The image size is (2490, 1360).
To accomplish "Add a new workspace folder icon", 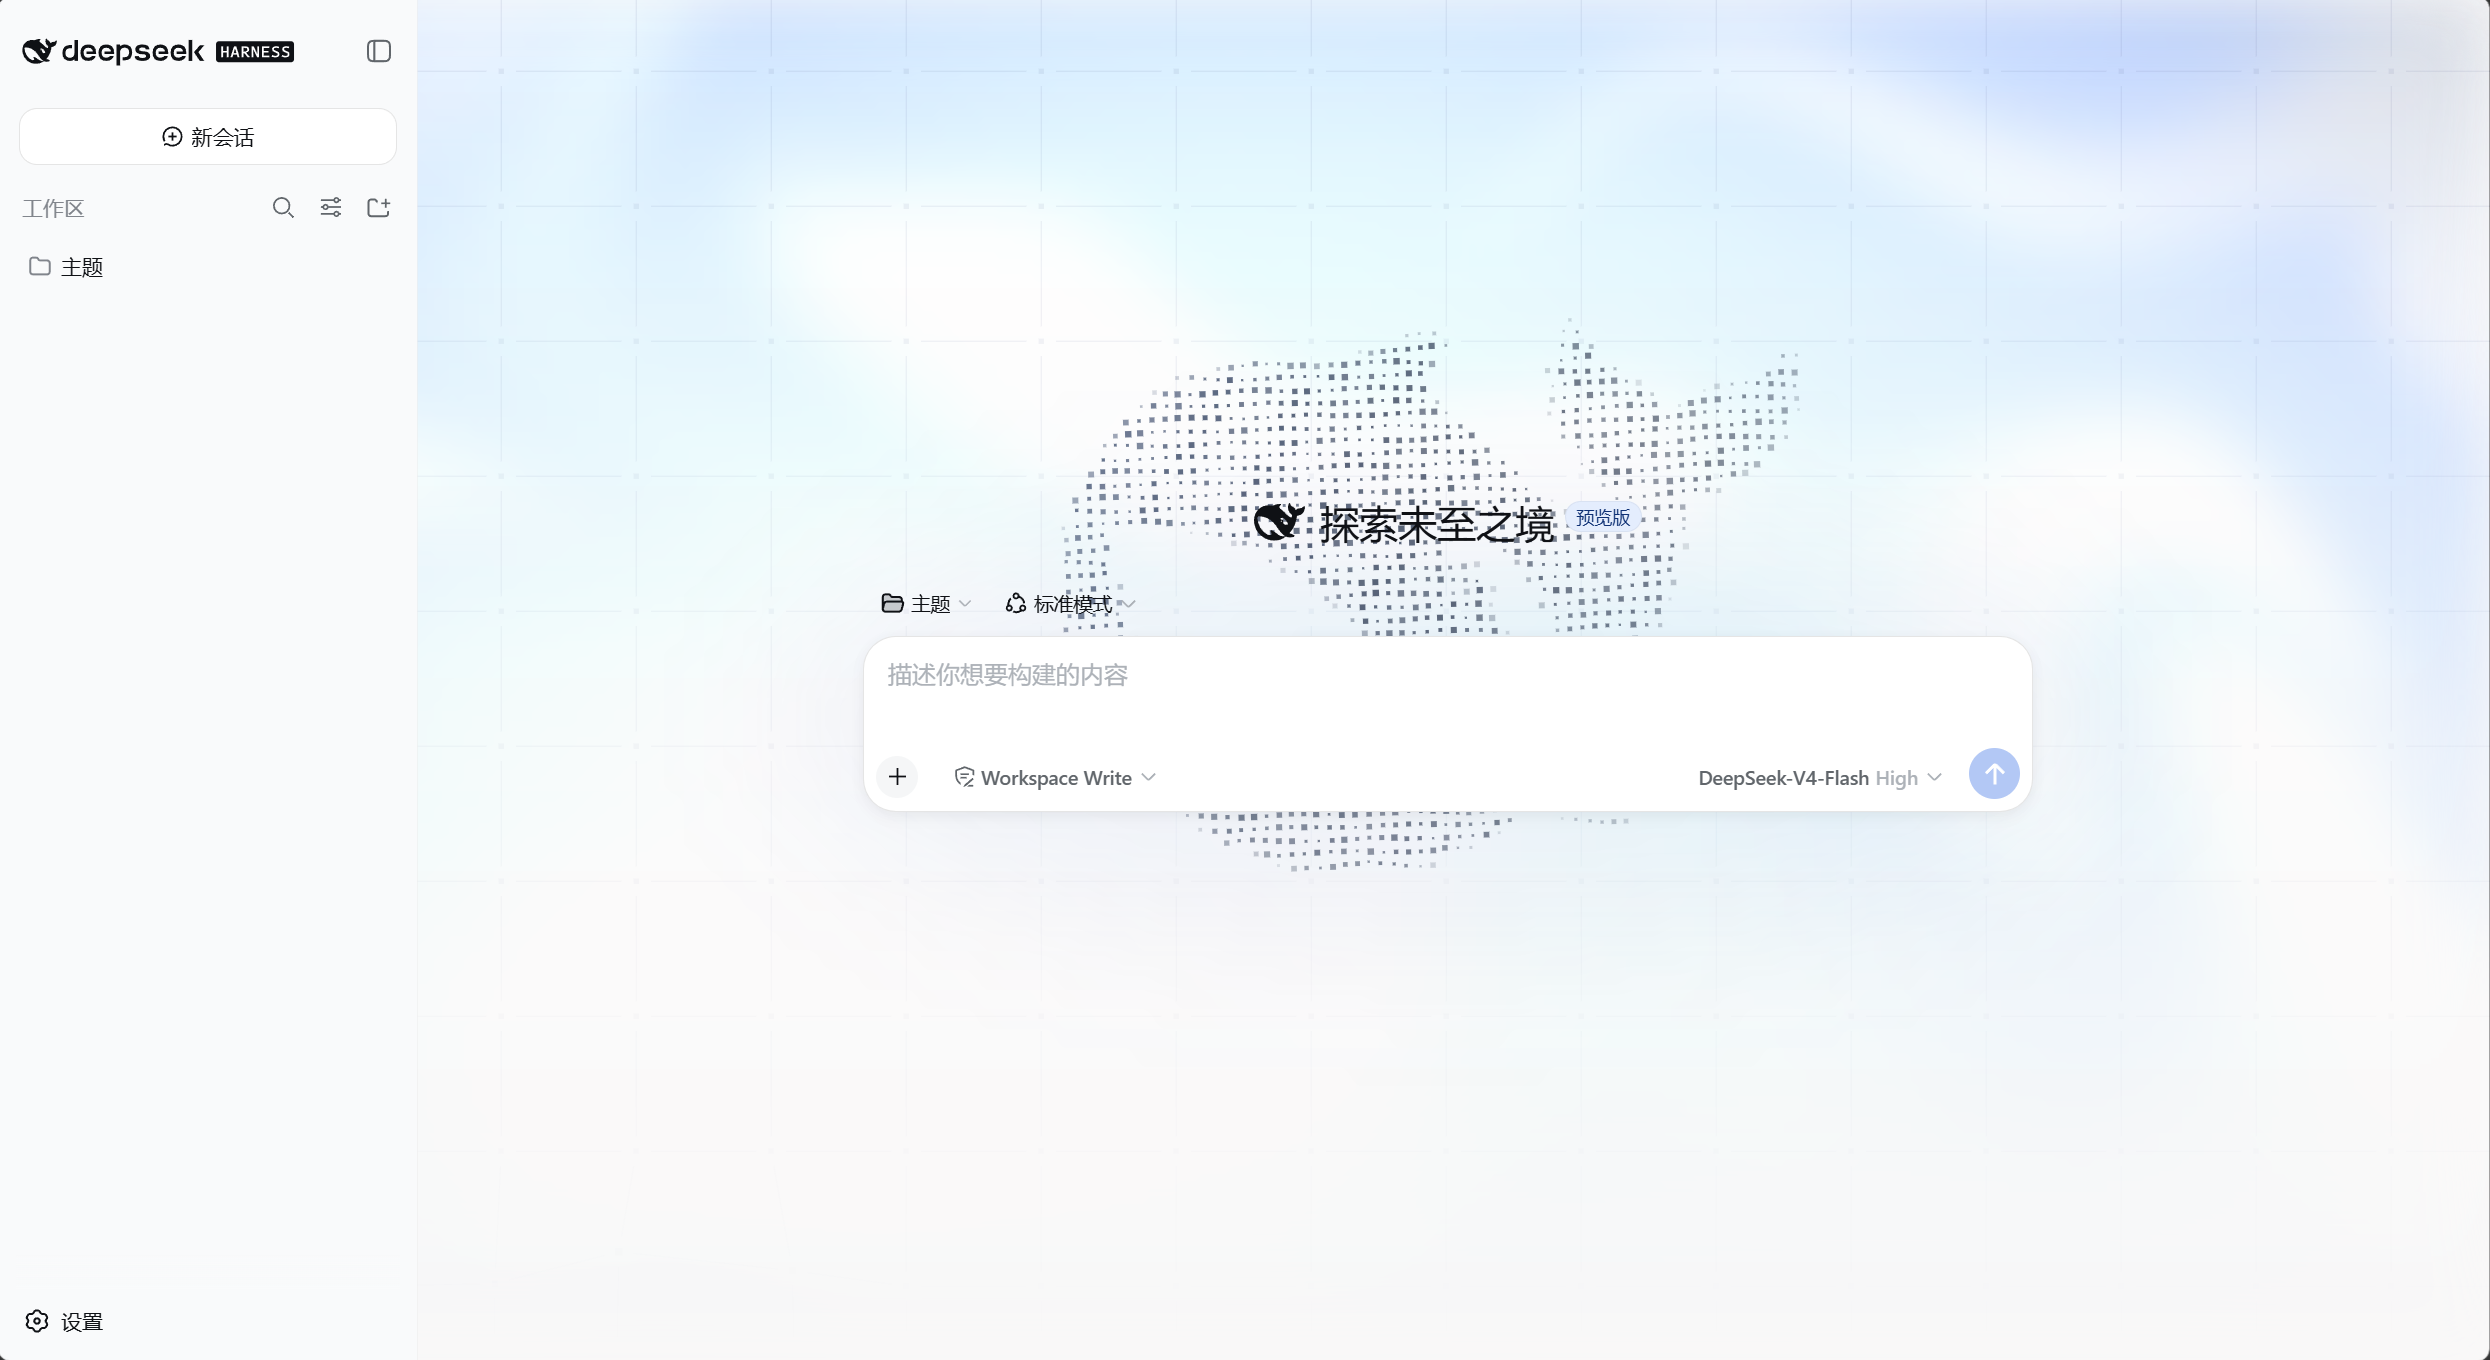I will (378, 208).
